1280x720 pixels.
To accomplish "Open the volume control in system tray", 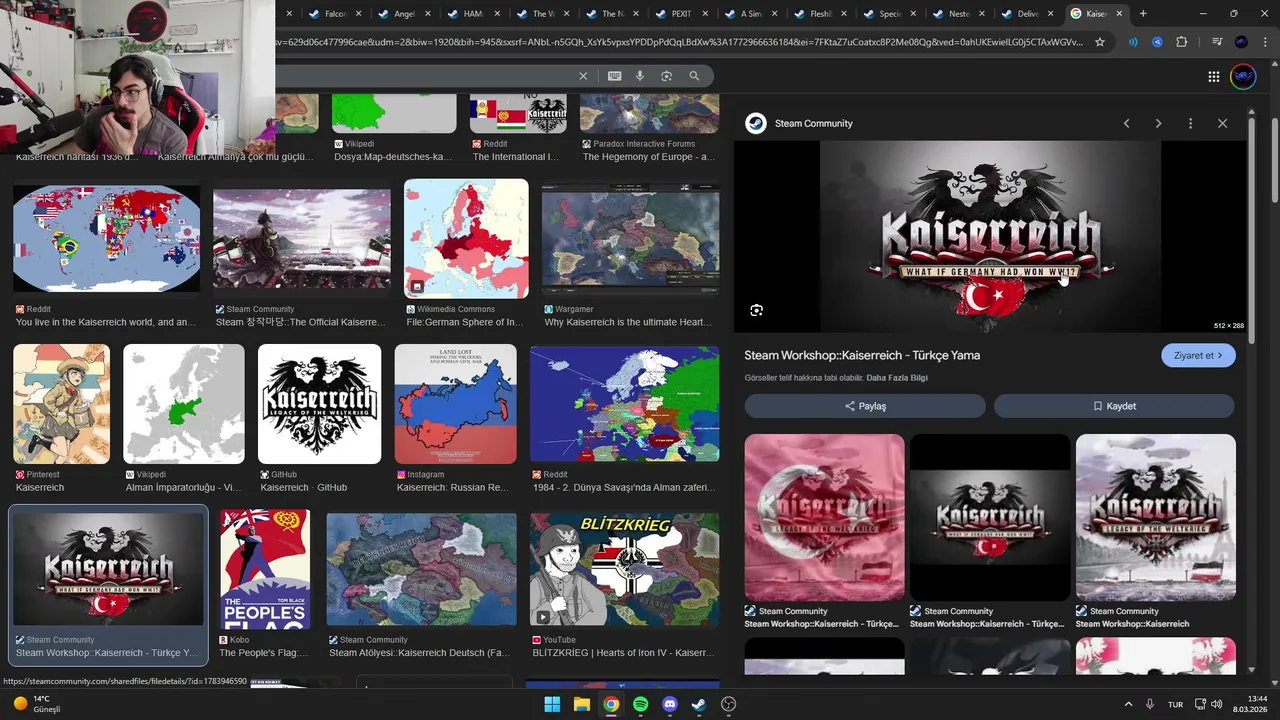I will click(x=1215, y=704).
